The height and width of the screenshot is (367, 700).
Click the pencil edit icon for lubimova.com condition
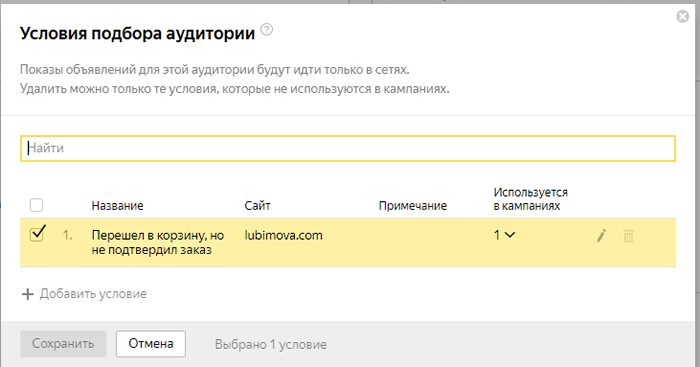[x=601, y=235]
